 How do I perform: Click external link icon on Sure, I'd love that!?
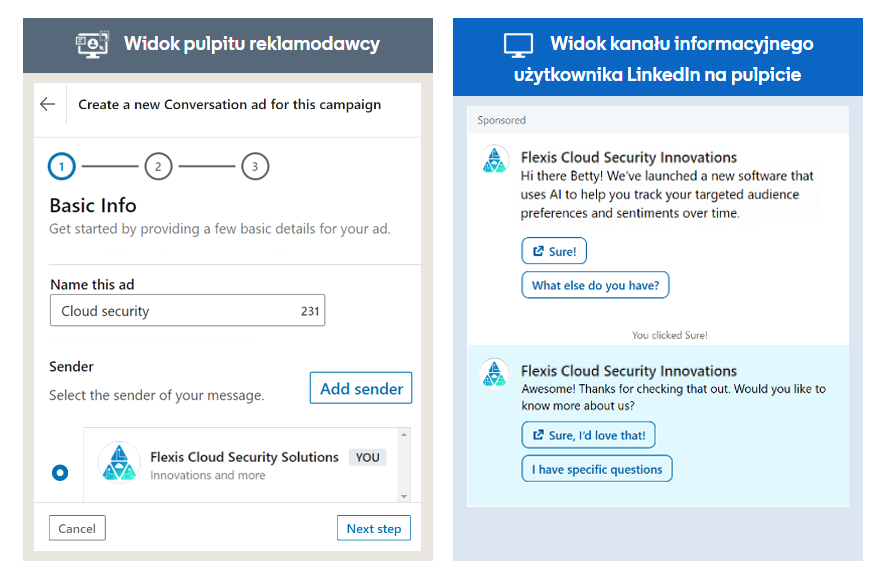click(538, 436)
